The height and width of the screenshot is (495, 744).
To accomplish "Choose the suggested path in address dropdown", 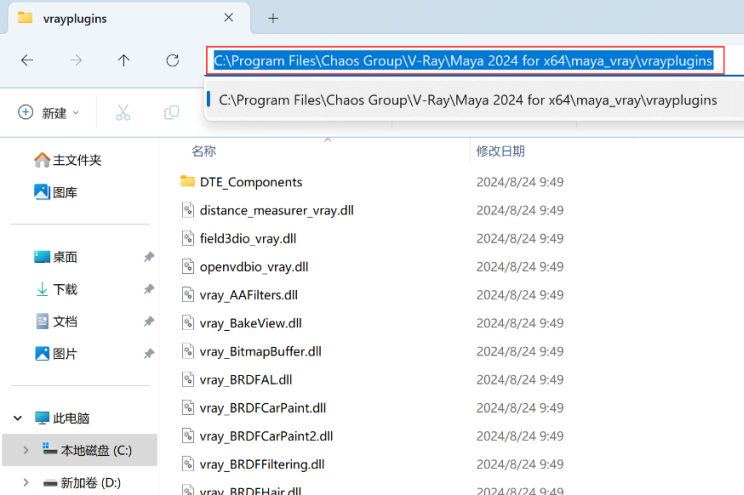I will [467, 100].
